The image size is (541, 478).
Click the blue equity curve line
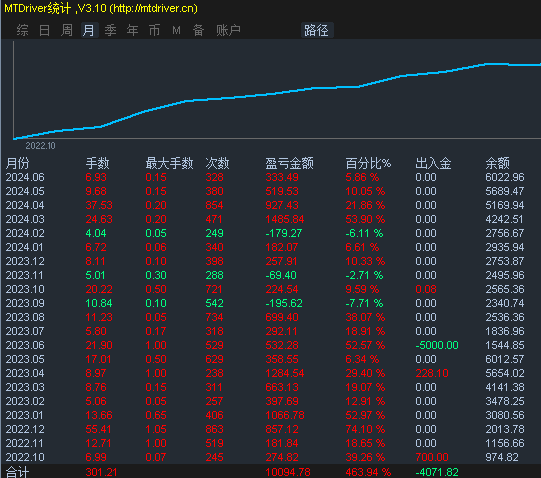pos(276,94)
